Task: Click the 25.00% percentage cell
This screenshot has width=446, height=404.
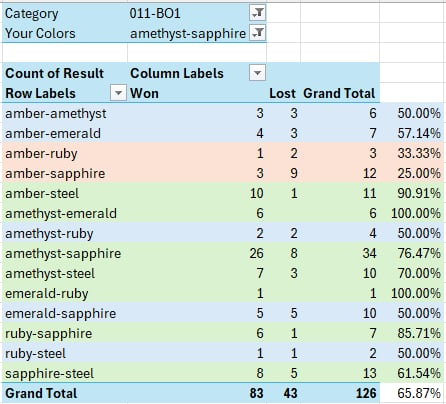Action: 412,173
